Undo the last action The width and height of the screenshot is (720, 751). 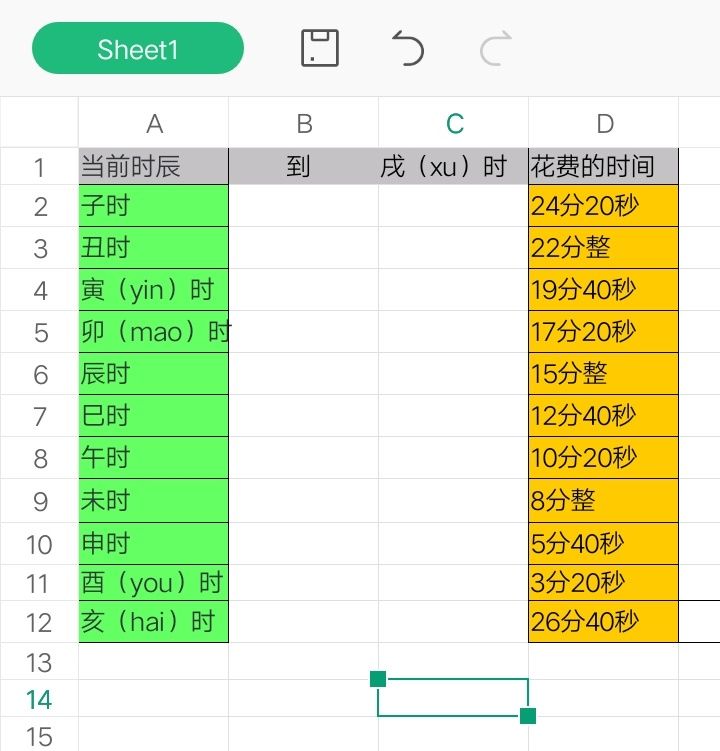tap(408, 48)
